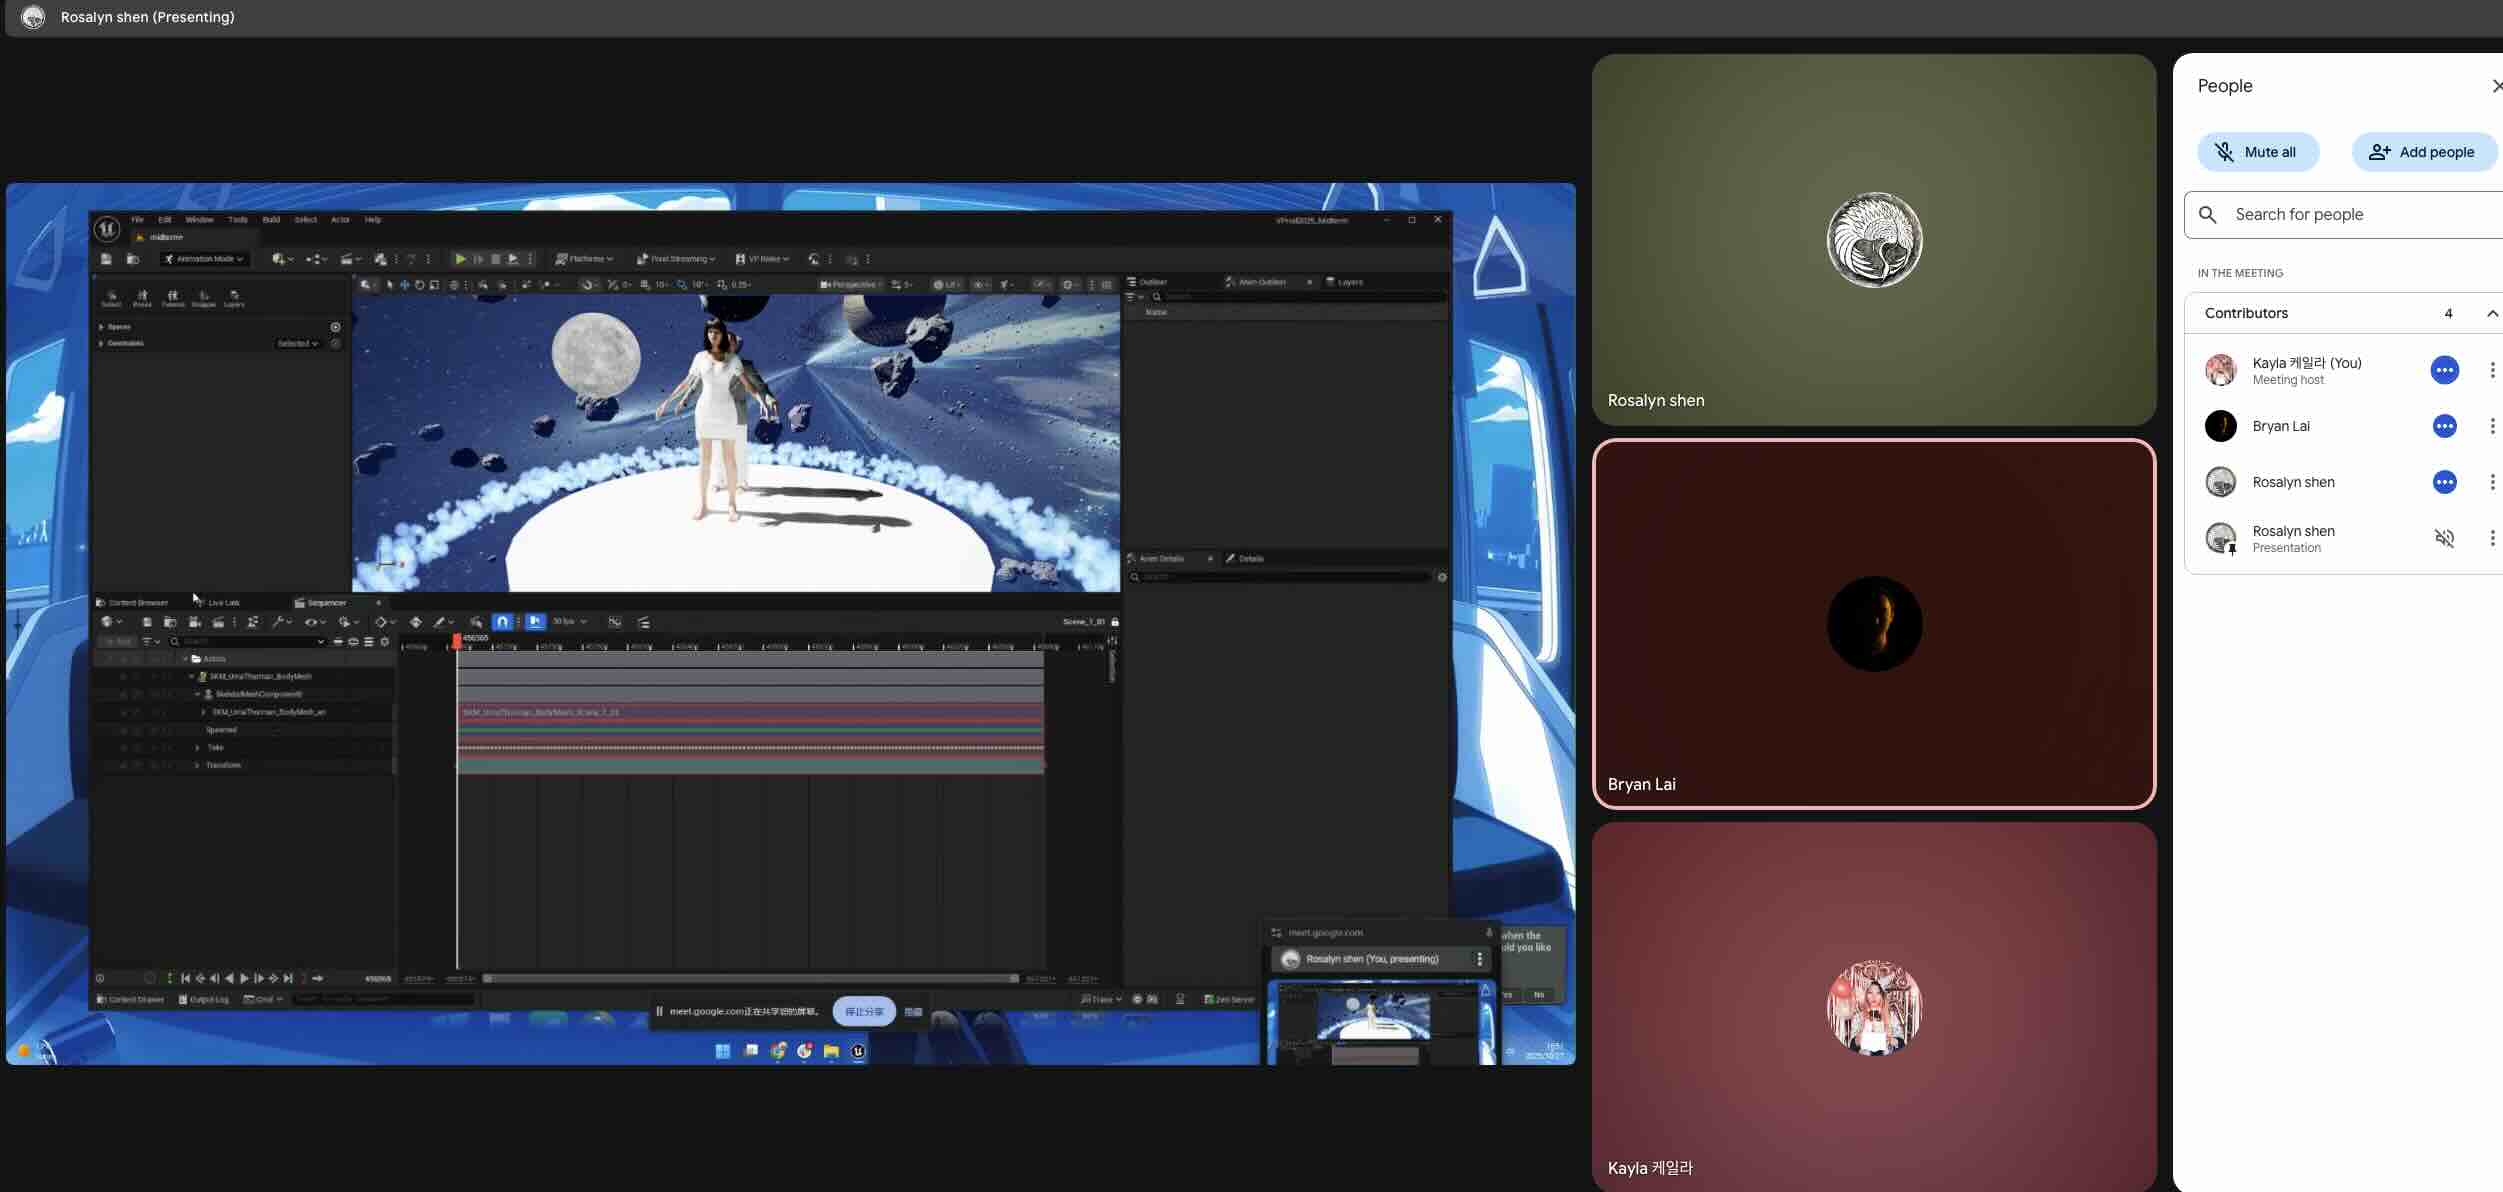Open the three-dot options menu for Kayla 케일라
This screenshot has width=2503, height=1192.
click(x=2492, y=370)
